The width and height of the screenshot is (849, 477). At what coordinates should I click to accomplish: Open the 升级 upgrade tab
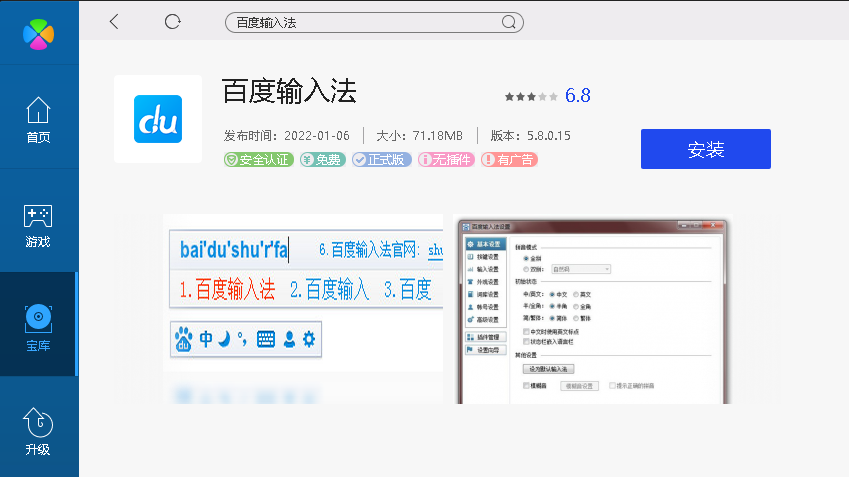point(38,432)
